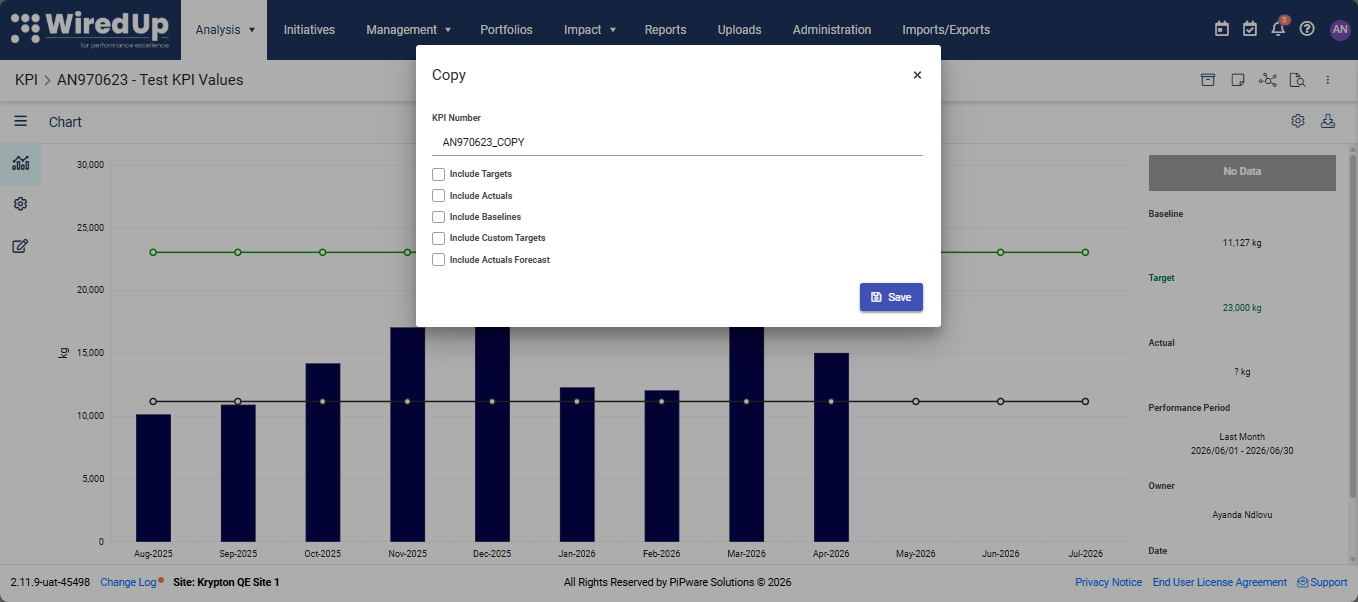1358x602 pixels.
Task: Select the chart view sidebar icon
Action: click(20, 163)
